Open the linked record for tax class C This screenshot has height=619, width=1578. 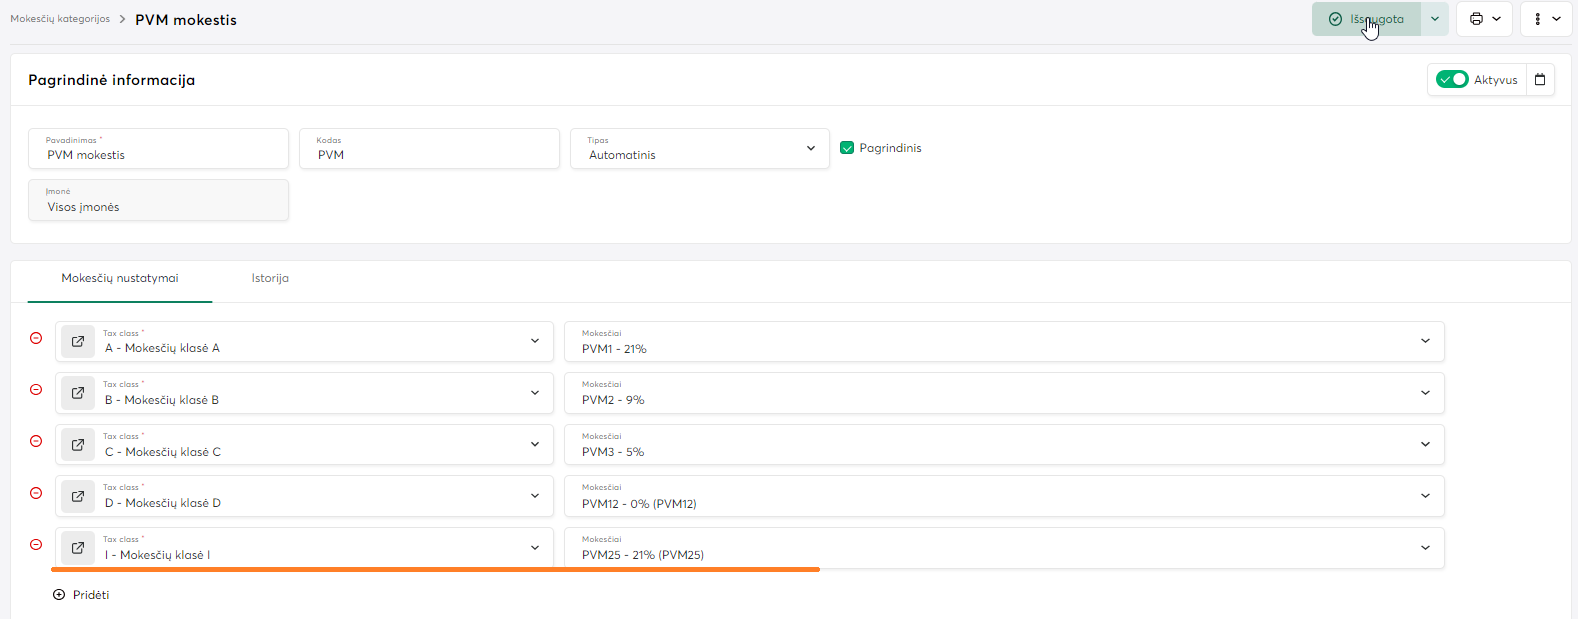(78, 445)
